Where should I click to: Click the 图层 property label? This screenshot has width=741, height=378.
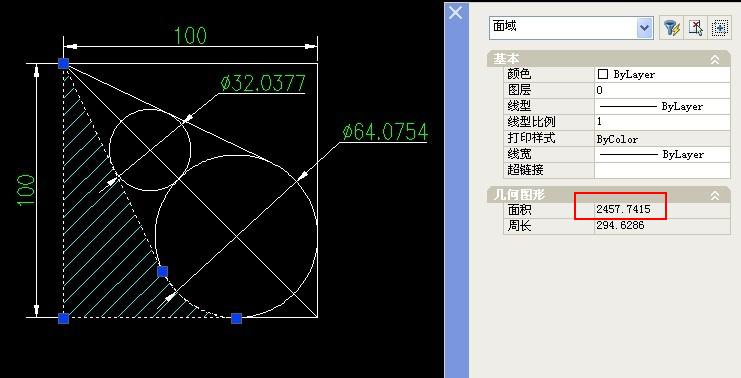pos(519,90)
